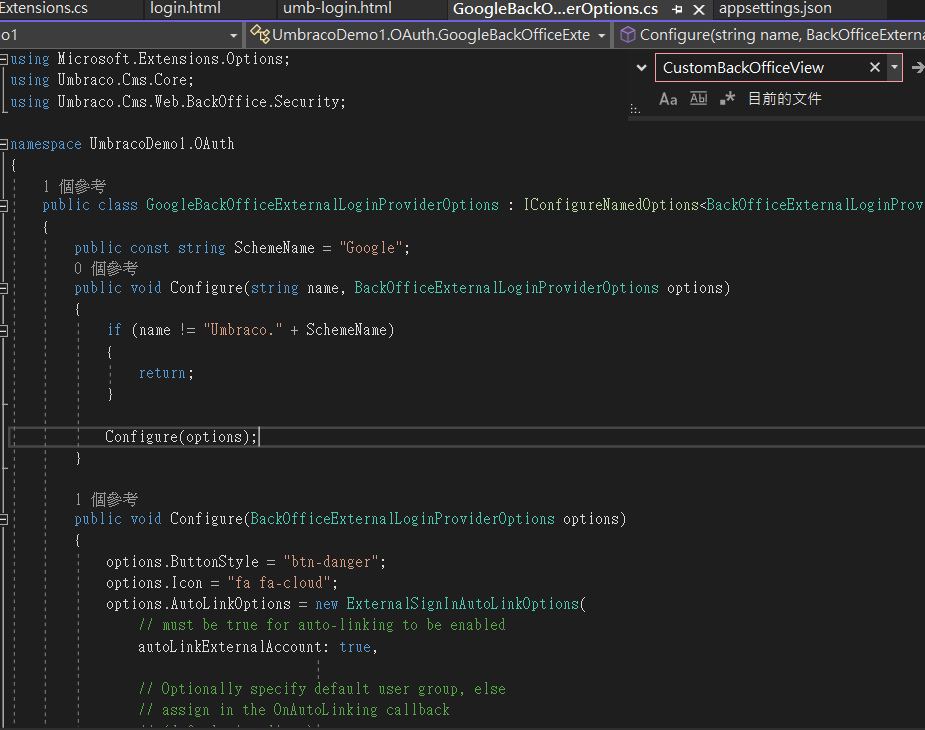Collapse Configure(string name, ...) method

4,289
